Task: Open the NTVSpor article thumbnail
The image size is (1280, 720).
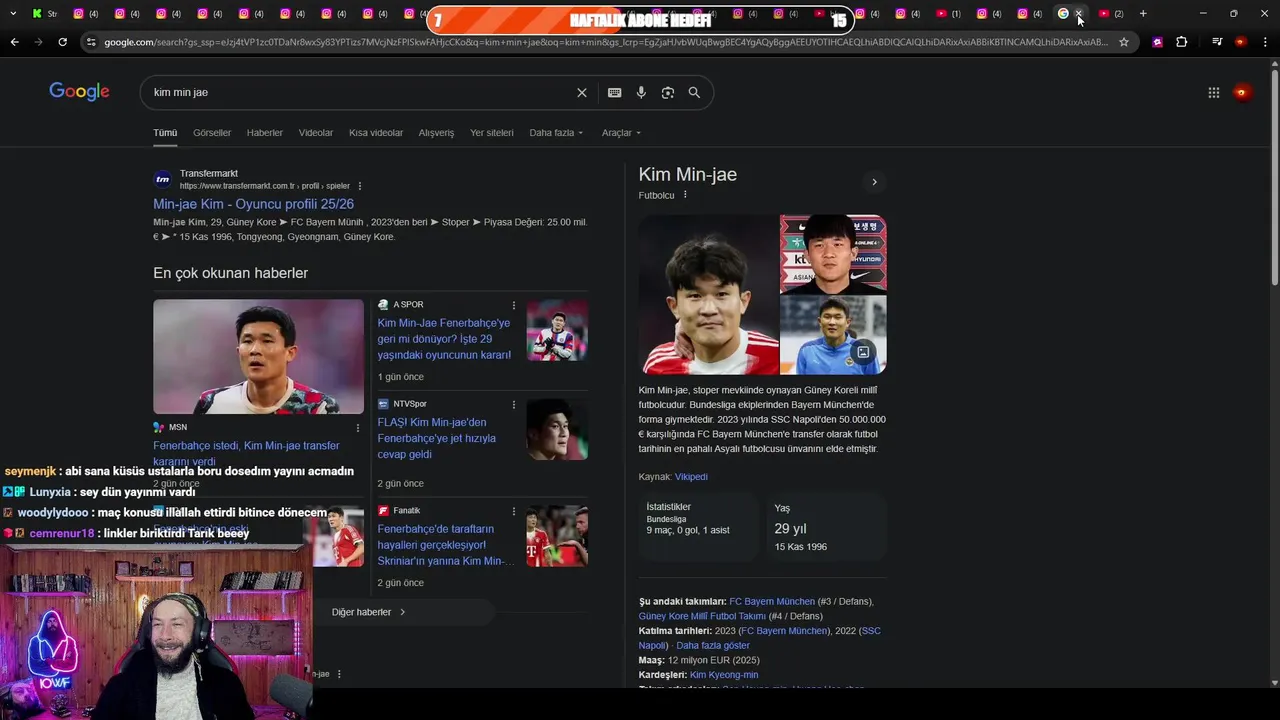Action: pos(557,430)
